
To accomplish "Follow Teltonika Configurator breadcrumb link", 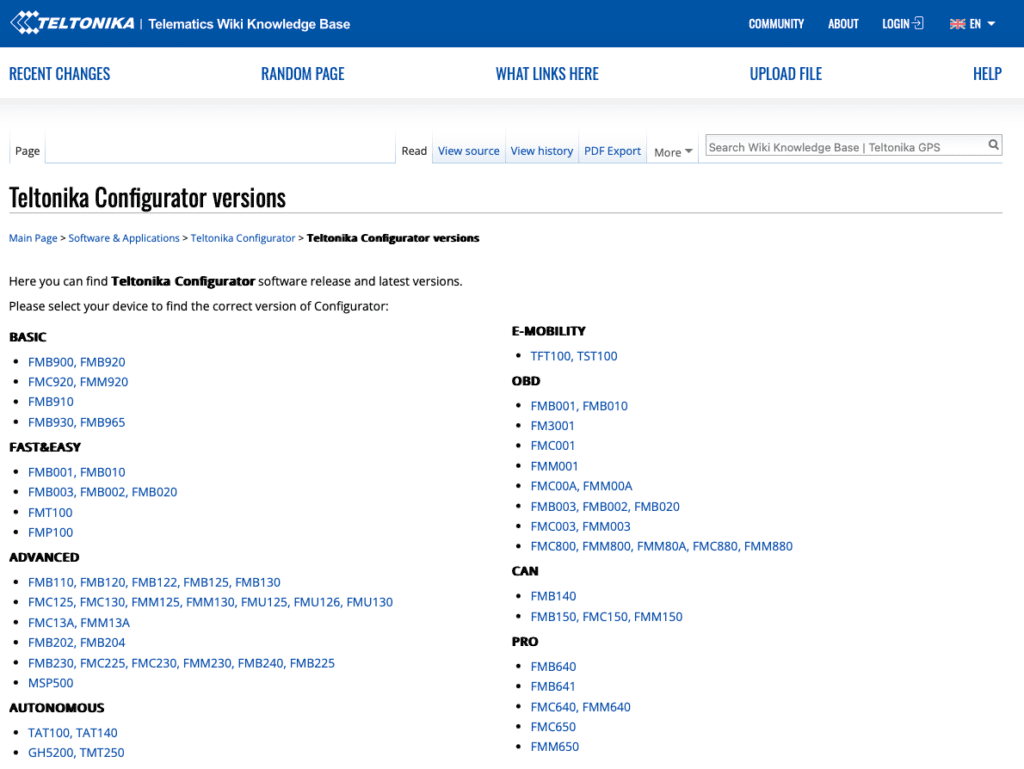I will (x=243, y=238).
